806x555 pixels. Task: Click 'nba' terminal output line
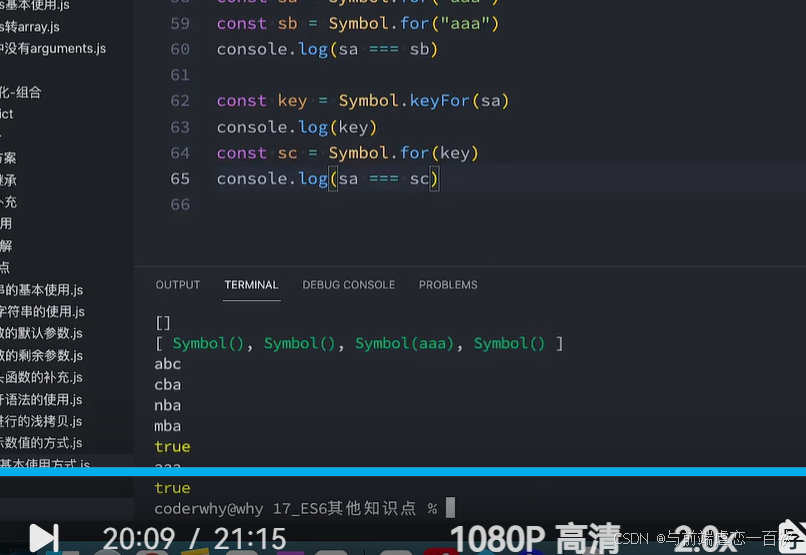(168, 405)
